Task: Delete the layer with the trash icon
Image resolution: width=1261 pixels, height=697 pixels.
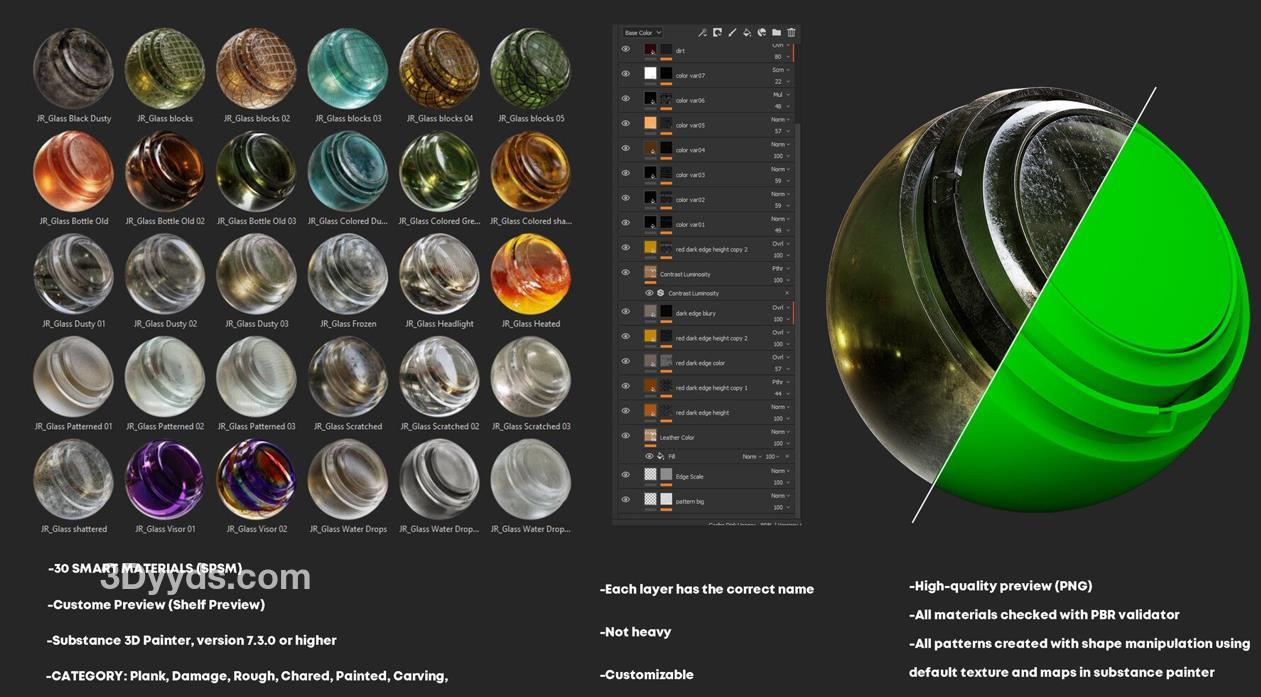Action: coord(791,33)
